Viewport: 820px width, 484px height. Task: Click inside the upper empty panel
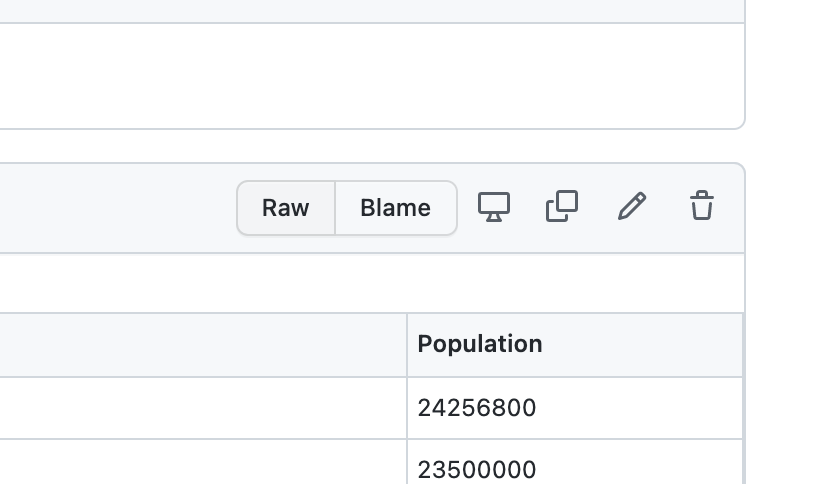[x=370, y=76]
